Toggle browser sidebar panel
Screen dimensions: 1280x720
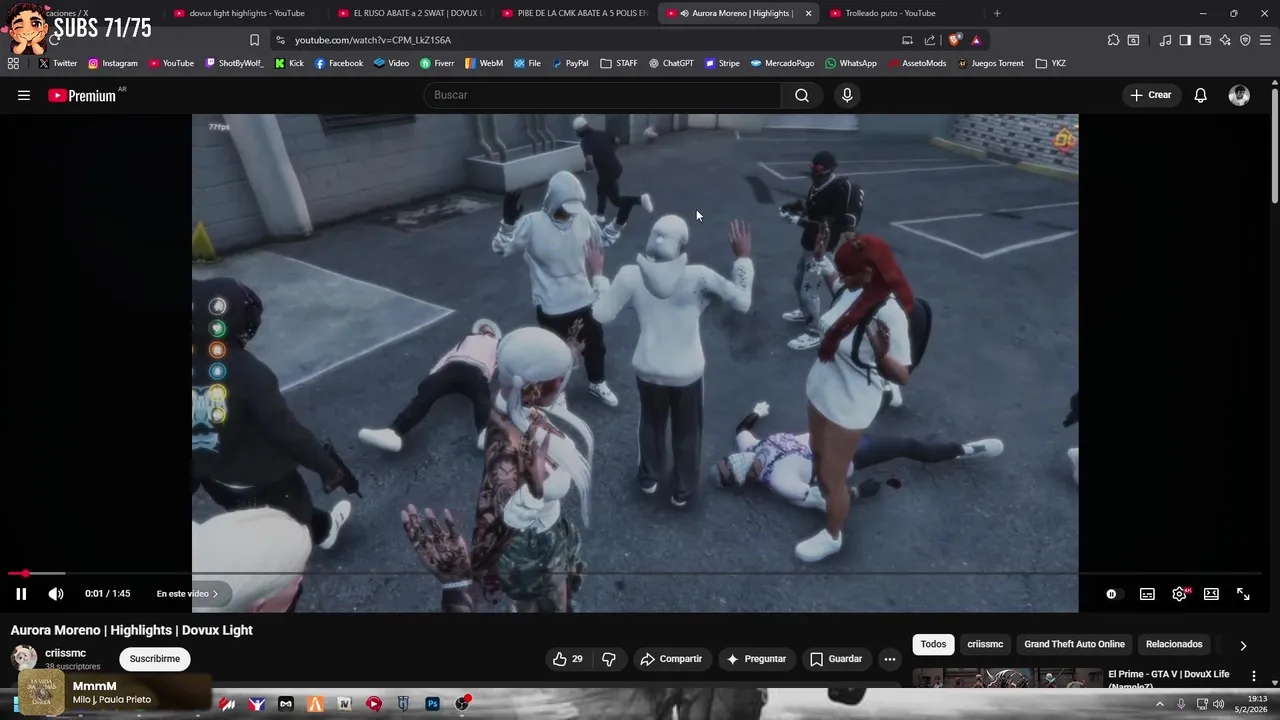1185,40
